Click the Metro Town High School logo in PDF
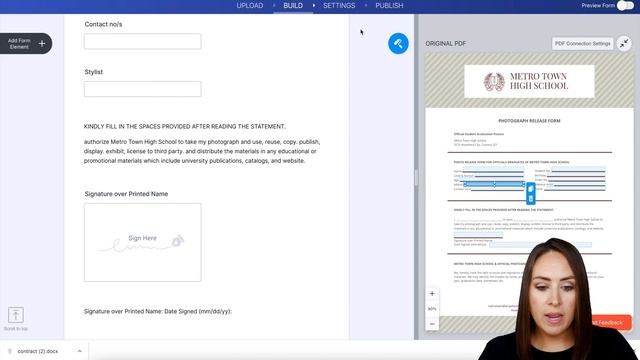Viewport: 640px width, 360px height. click(x=529, y=81)
